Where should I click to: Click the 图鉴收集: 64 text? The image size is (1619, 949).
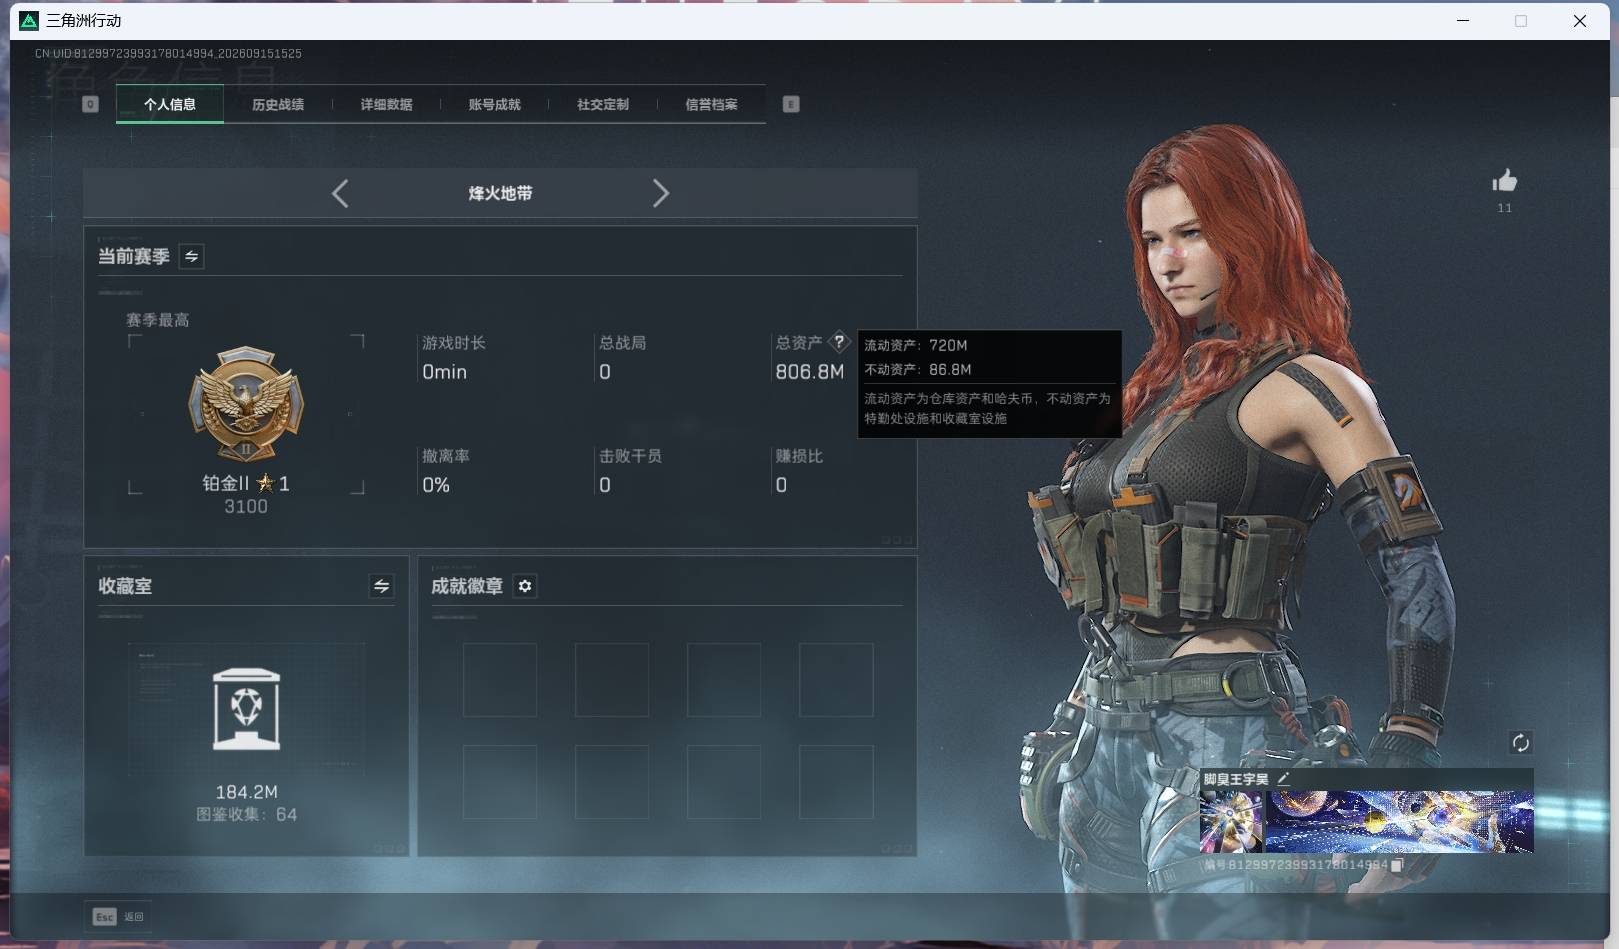coord(246,814)
